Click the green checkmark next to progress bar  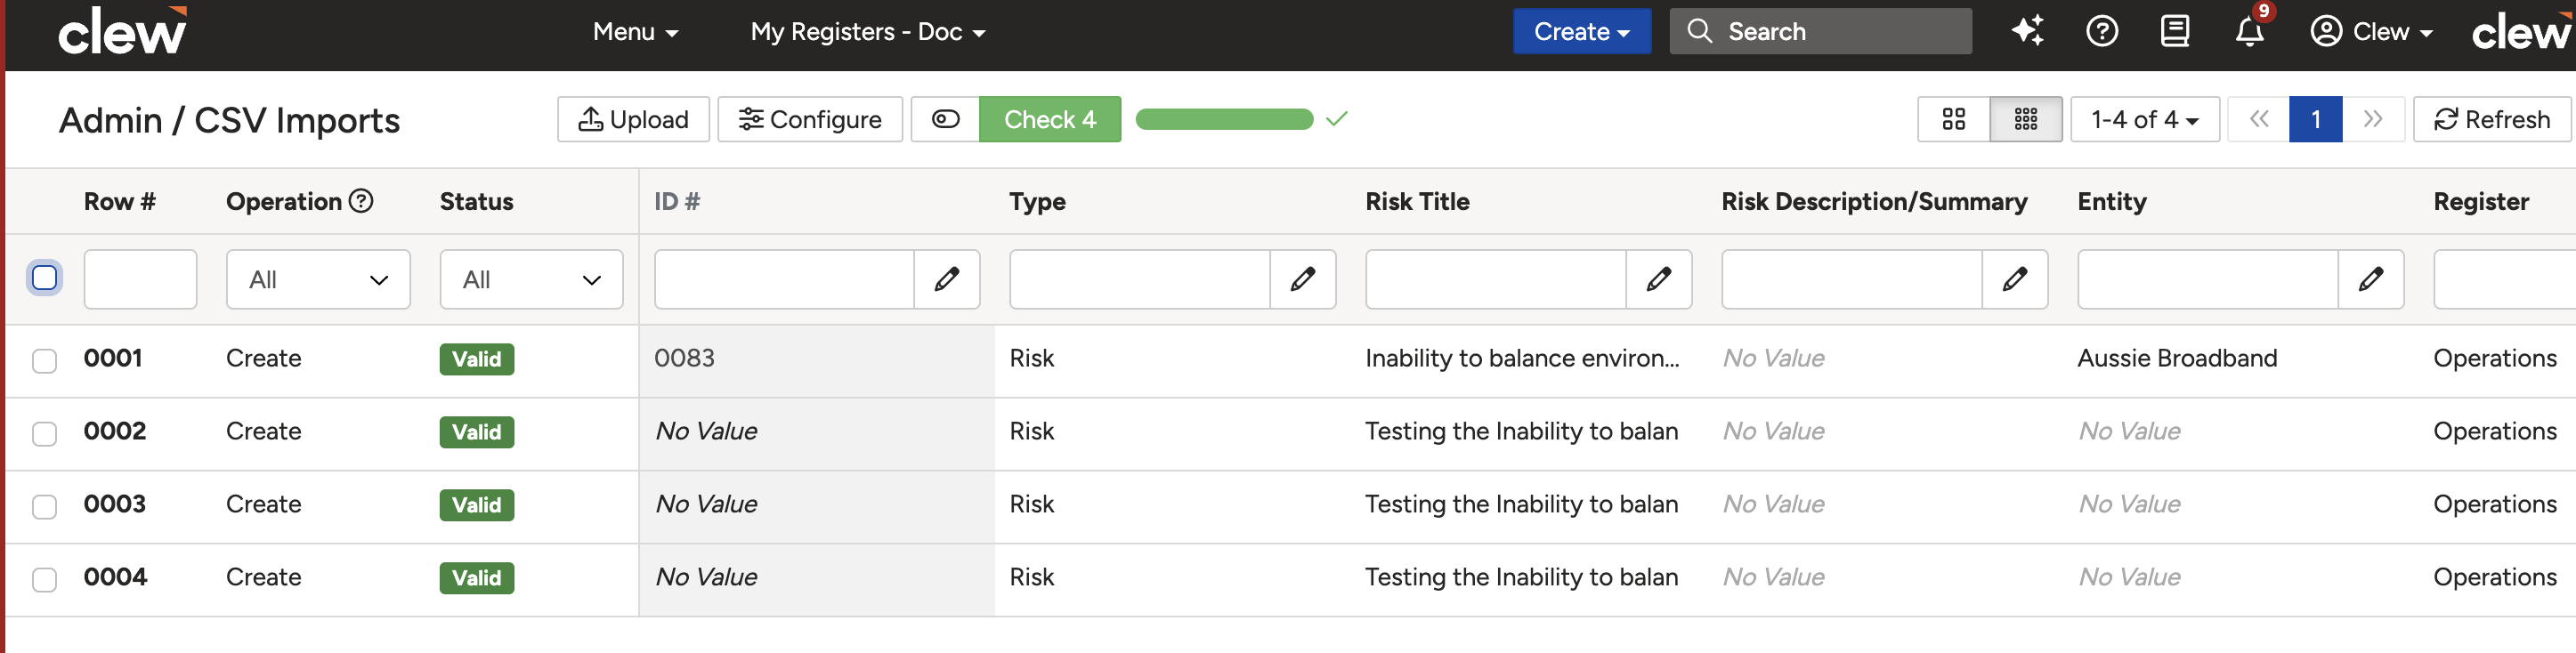tap(1336, 119)
